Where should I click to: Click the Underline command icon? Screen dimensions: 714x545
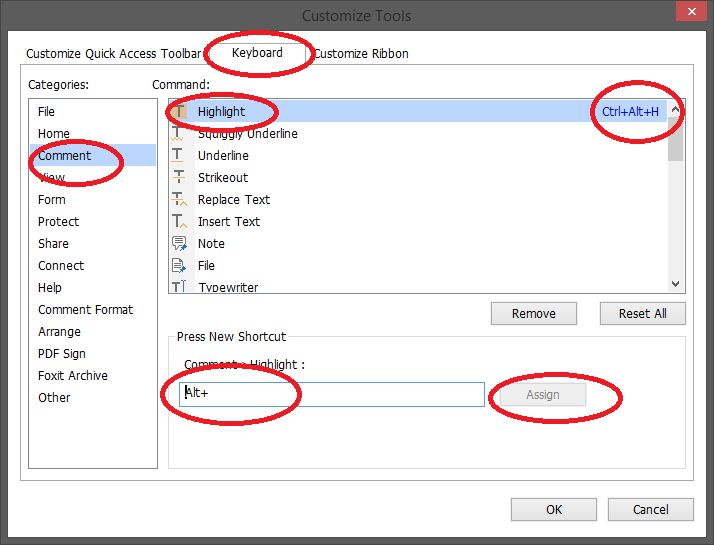tap(178, 155)
